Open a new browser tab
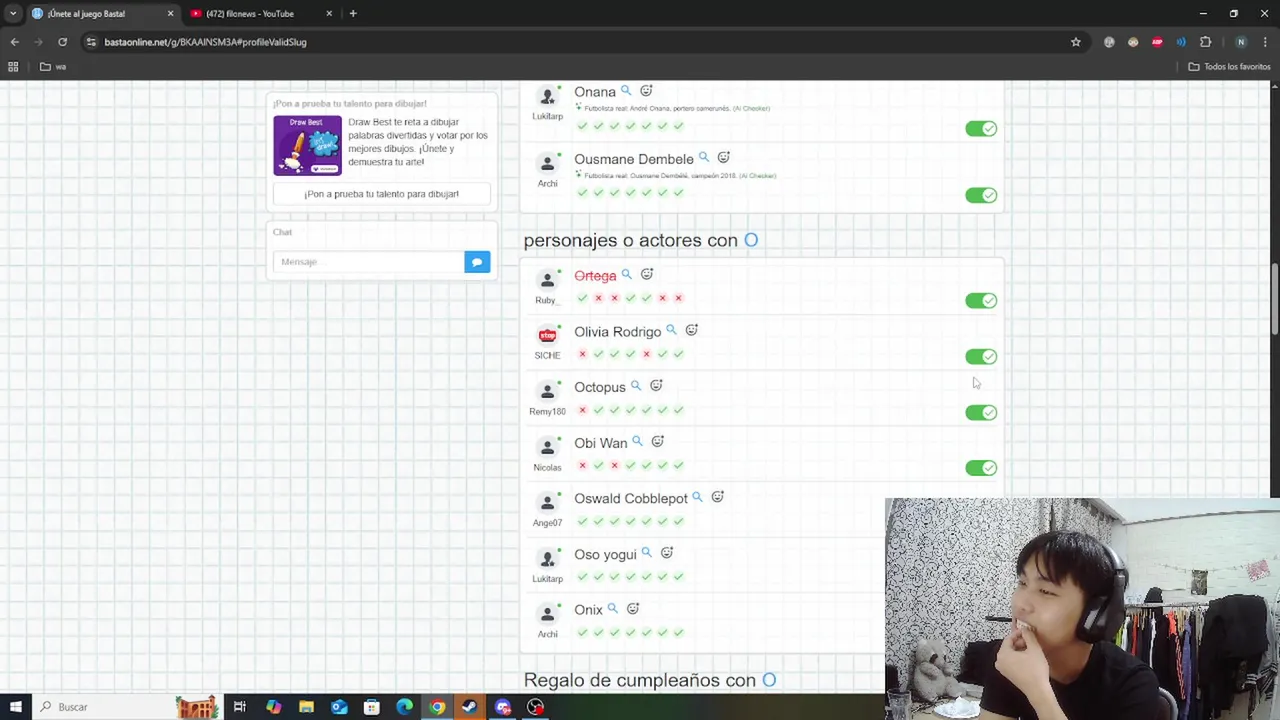Viewport: 1280px width, 720px height. (x=353, y=14)
